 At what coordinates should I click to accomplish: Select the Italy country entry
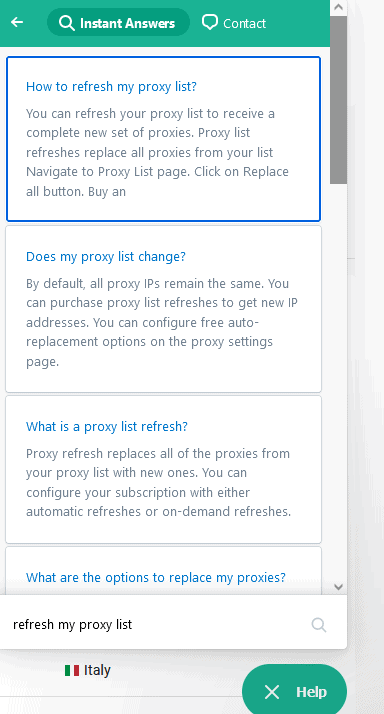click(x=87, y=670)
